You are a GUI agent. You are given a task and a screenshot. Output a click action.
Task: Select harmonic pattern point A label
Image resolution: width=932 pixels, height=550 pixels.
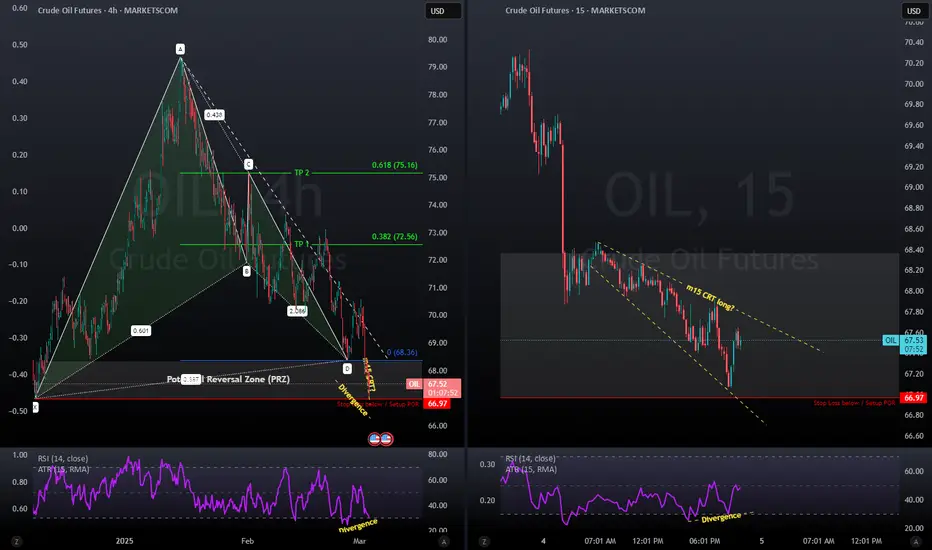coord(180,49)
